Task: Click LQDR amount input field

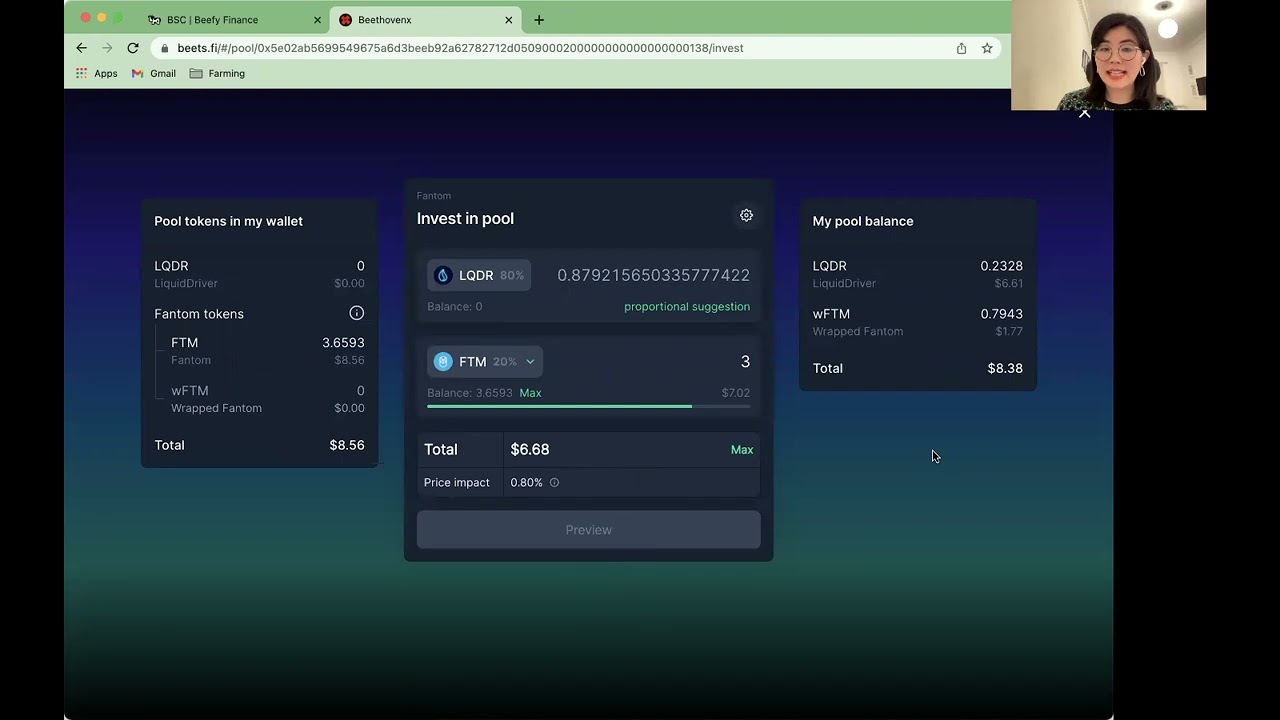Action: point(653,275)
